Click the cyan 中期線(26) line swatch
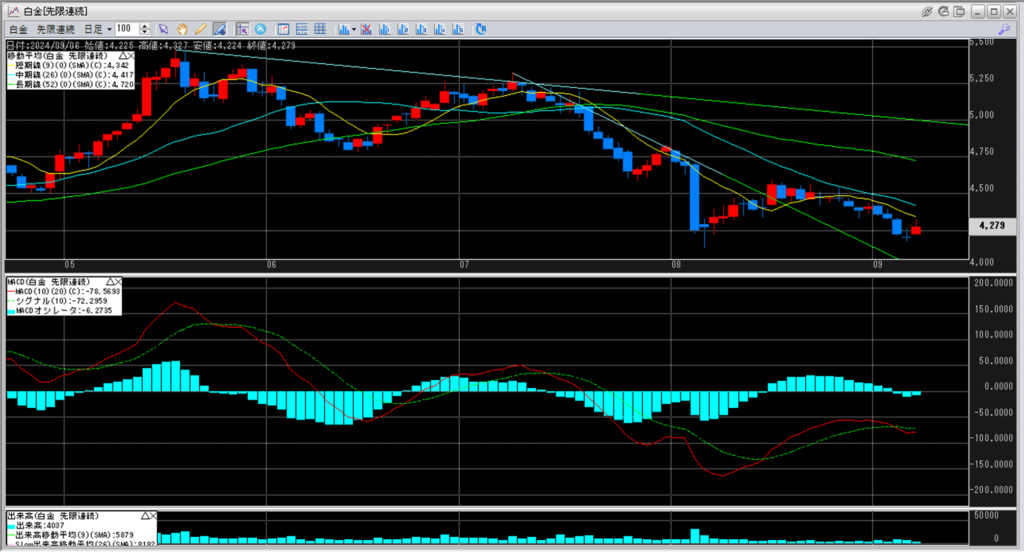This screenshot has width=1024, height=552. [11, 75]
